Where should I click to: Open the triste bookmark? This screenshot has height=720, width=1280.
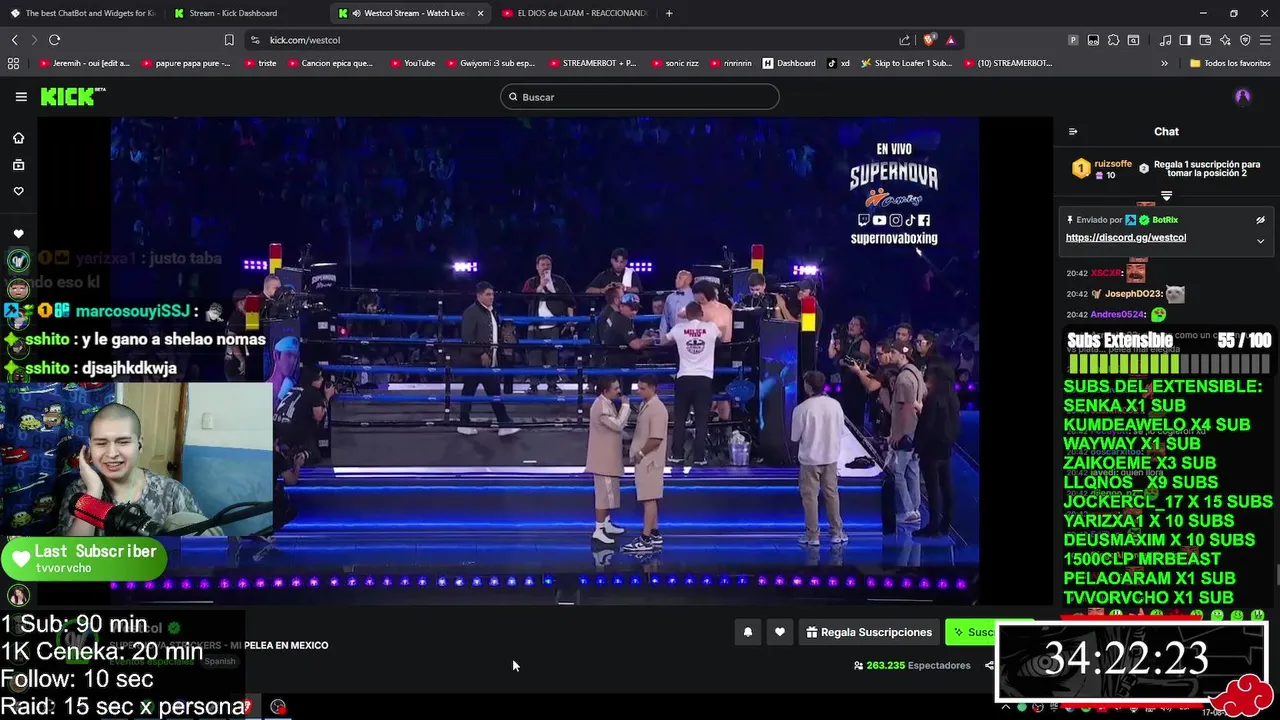259,63
